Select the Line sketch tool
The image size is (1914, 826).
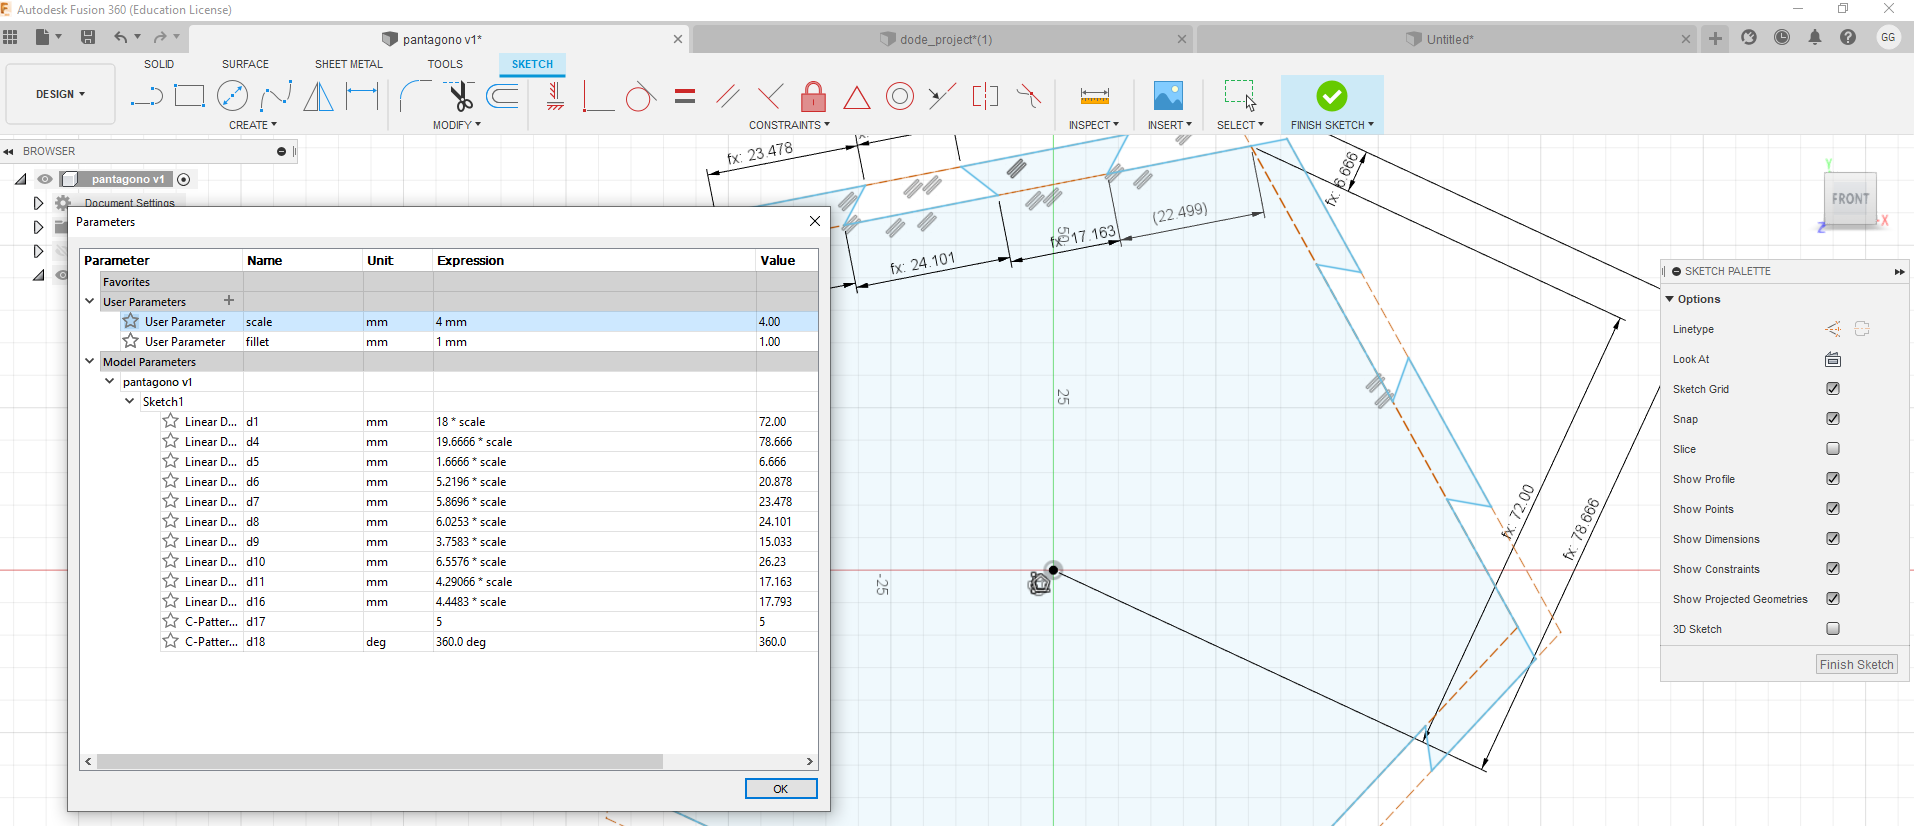coord(146,96)
